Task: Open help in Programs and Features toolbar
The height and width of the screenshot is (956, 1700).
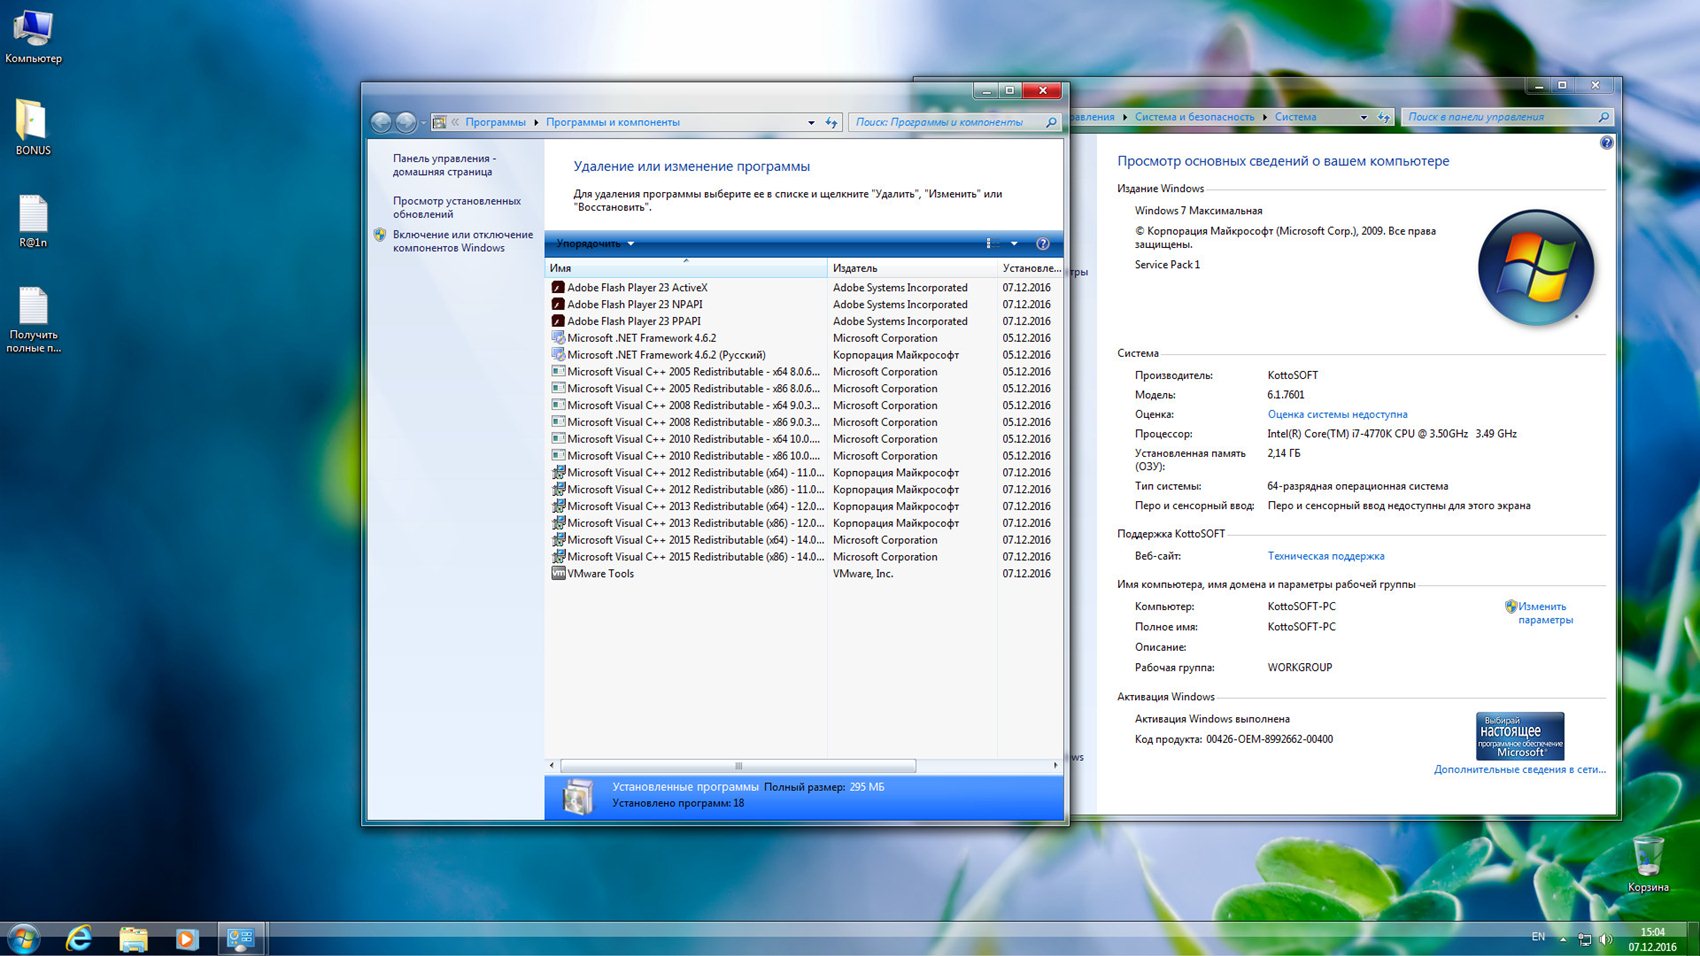Action: pyautogui.click(x=1042, y=243)
